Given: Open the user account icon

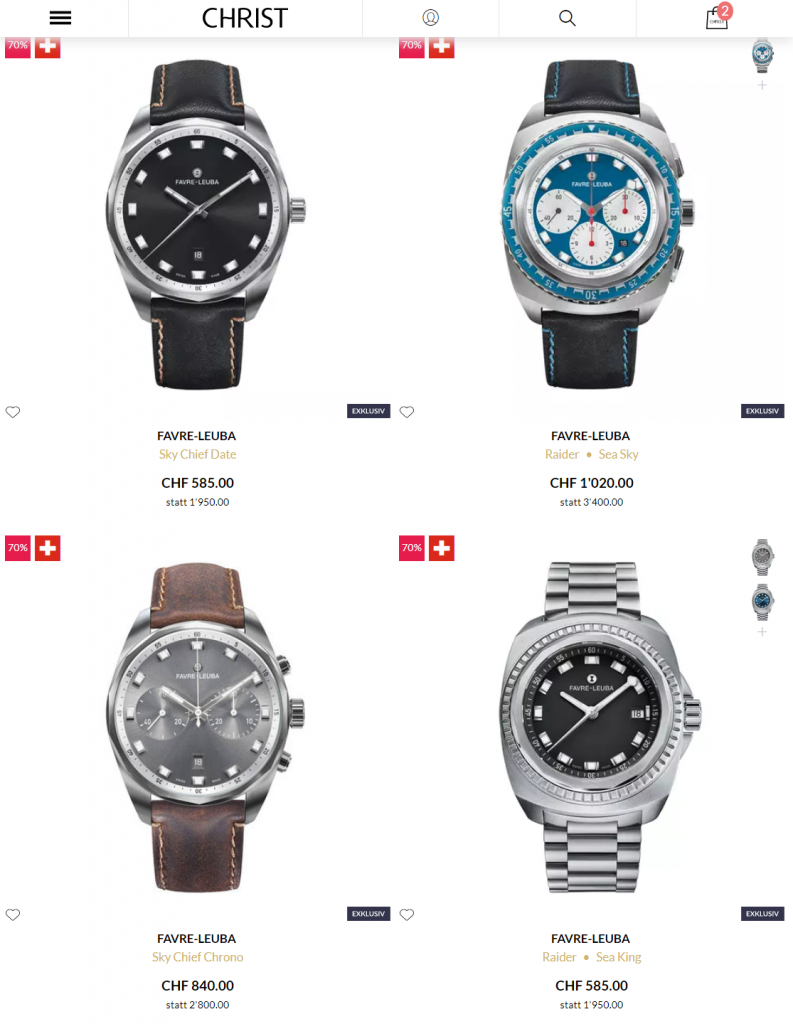Looking at the screenshot, I should click(x=430, y=18).
